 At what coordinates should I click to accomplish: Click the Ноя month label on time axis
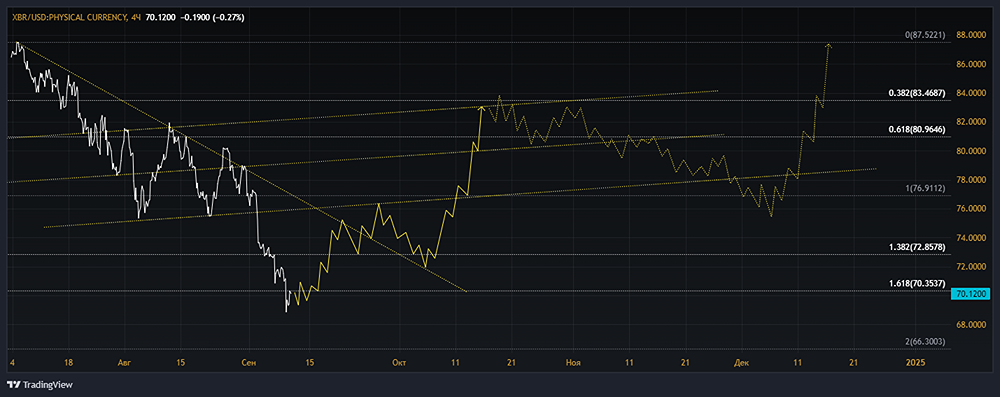click(x=573, y=363)
